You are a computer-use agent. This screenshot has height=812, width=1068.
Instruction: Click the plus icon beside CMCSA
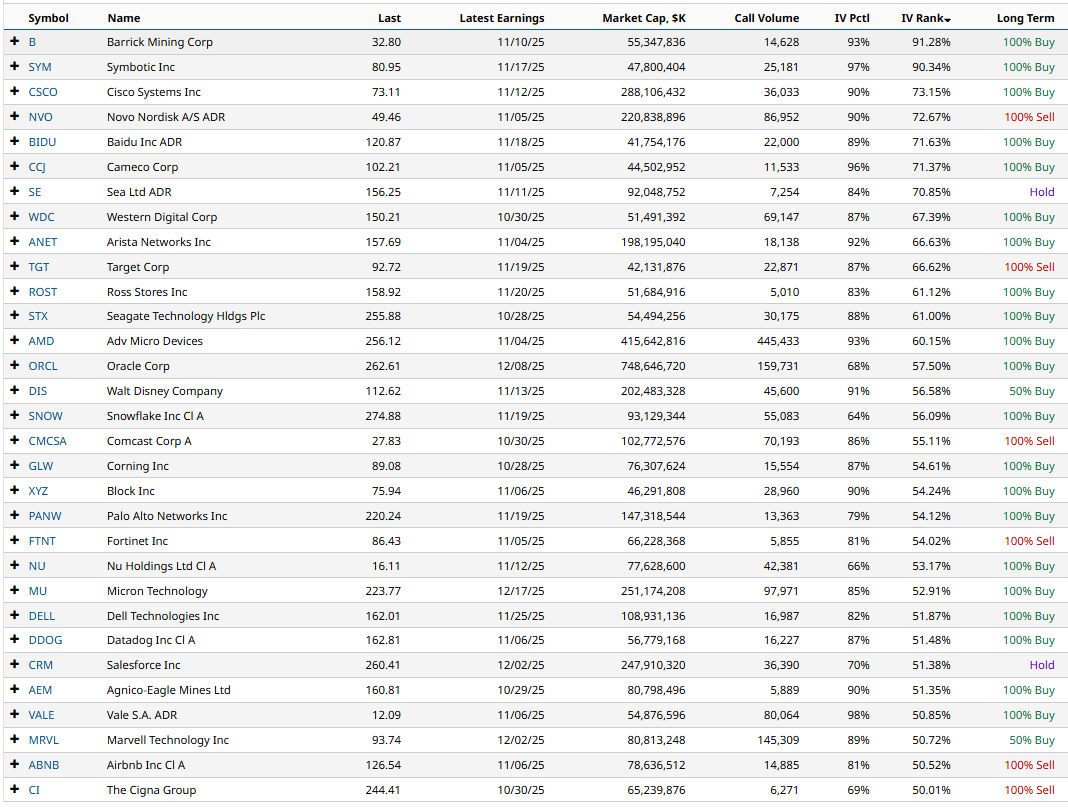[14, 440]
